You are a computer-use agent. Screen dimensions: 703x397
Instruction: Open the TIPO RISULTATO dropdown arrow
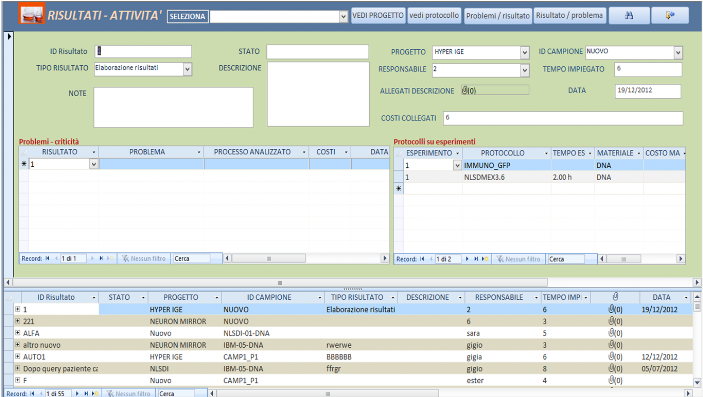coord(187,69)
